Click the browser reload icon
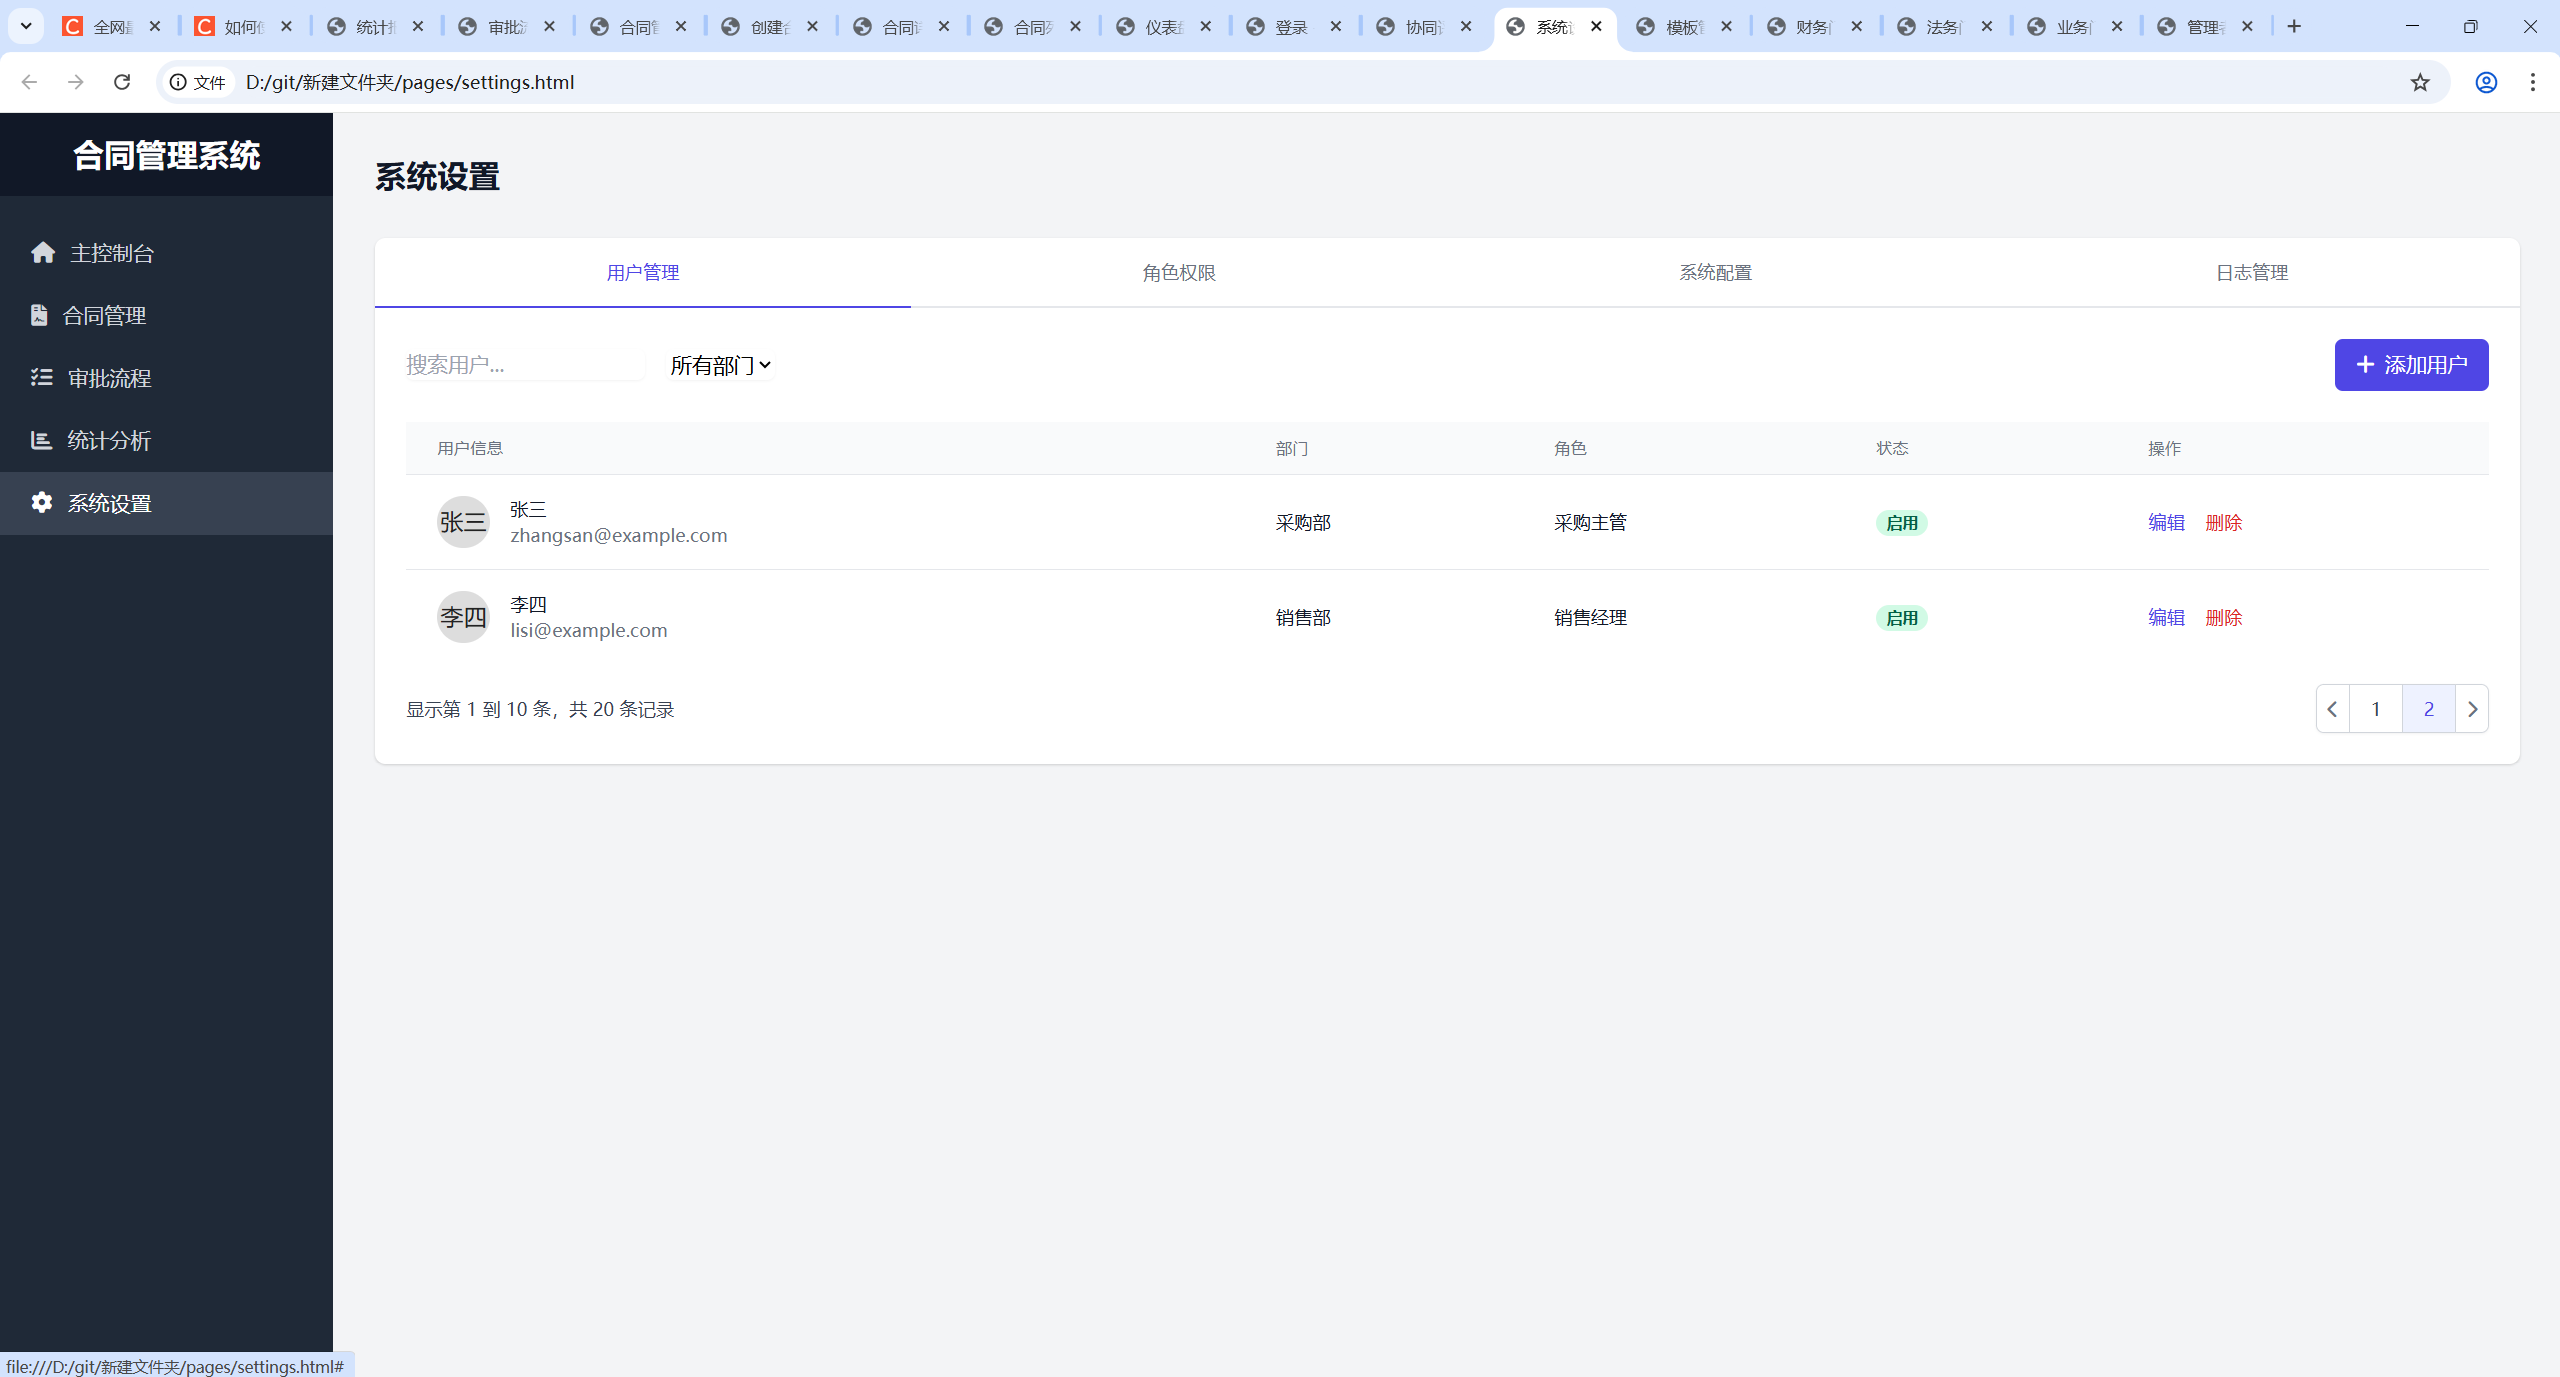2560x1377 pixels. tap(122, 82)
